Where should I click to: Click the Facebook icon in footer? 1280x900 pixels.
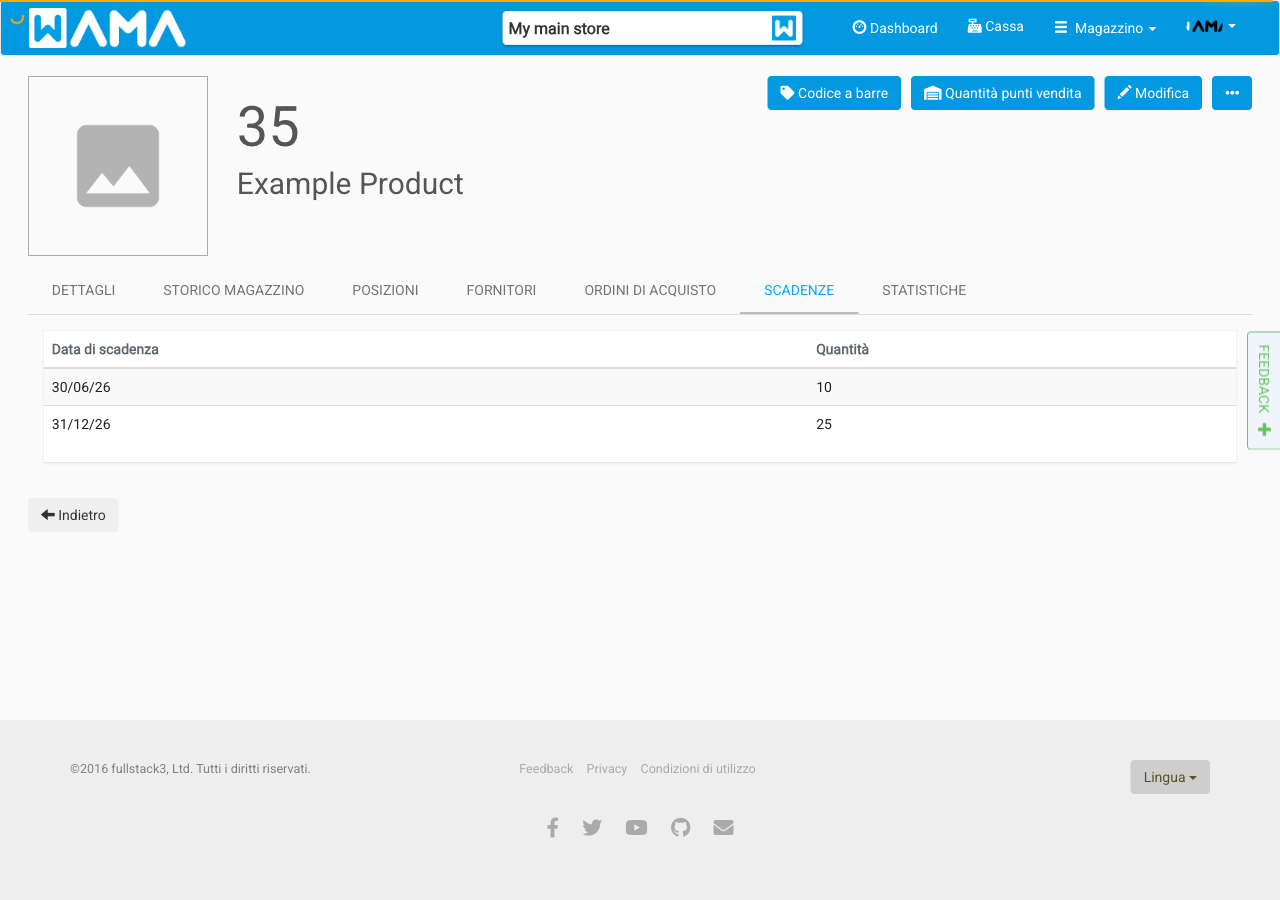pos(552,827)
